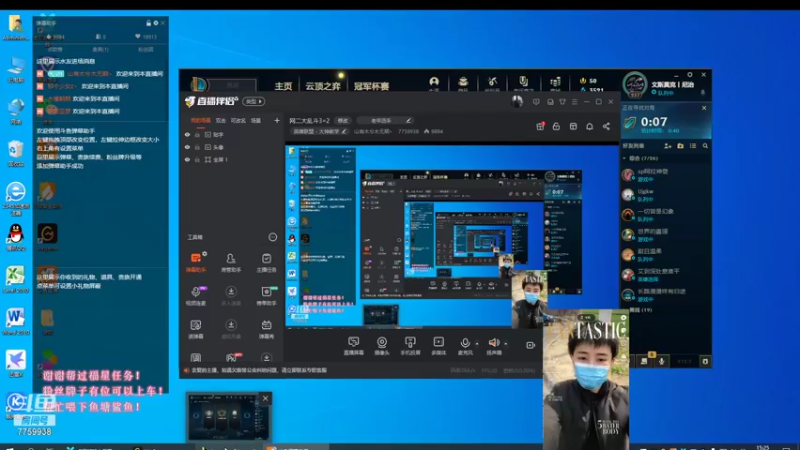The width and height of the screenshot is (800, 450).
Task: Expand microphone options arrow
Action: tap(477, 343)
